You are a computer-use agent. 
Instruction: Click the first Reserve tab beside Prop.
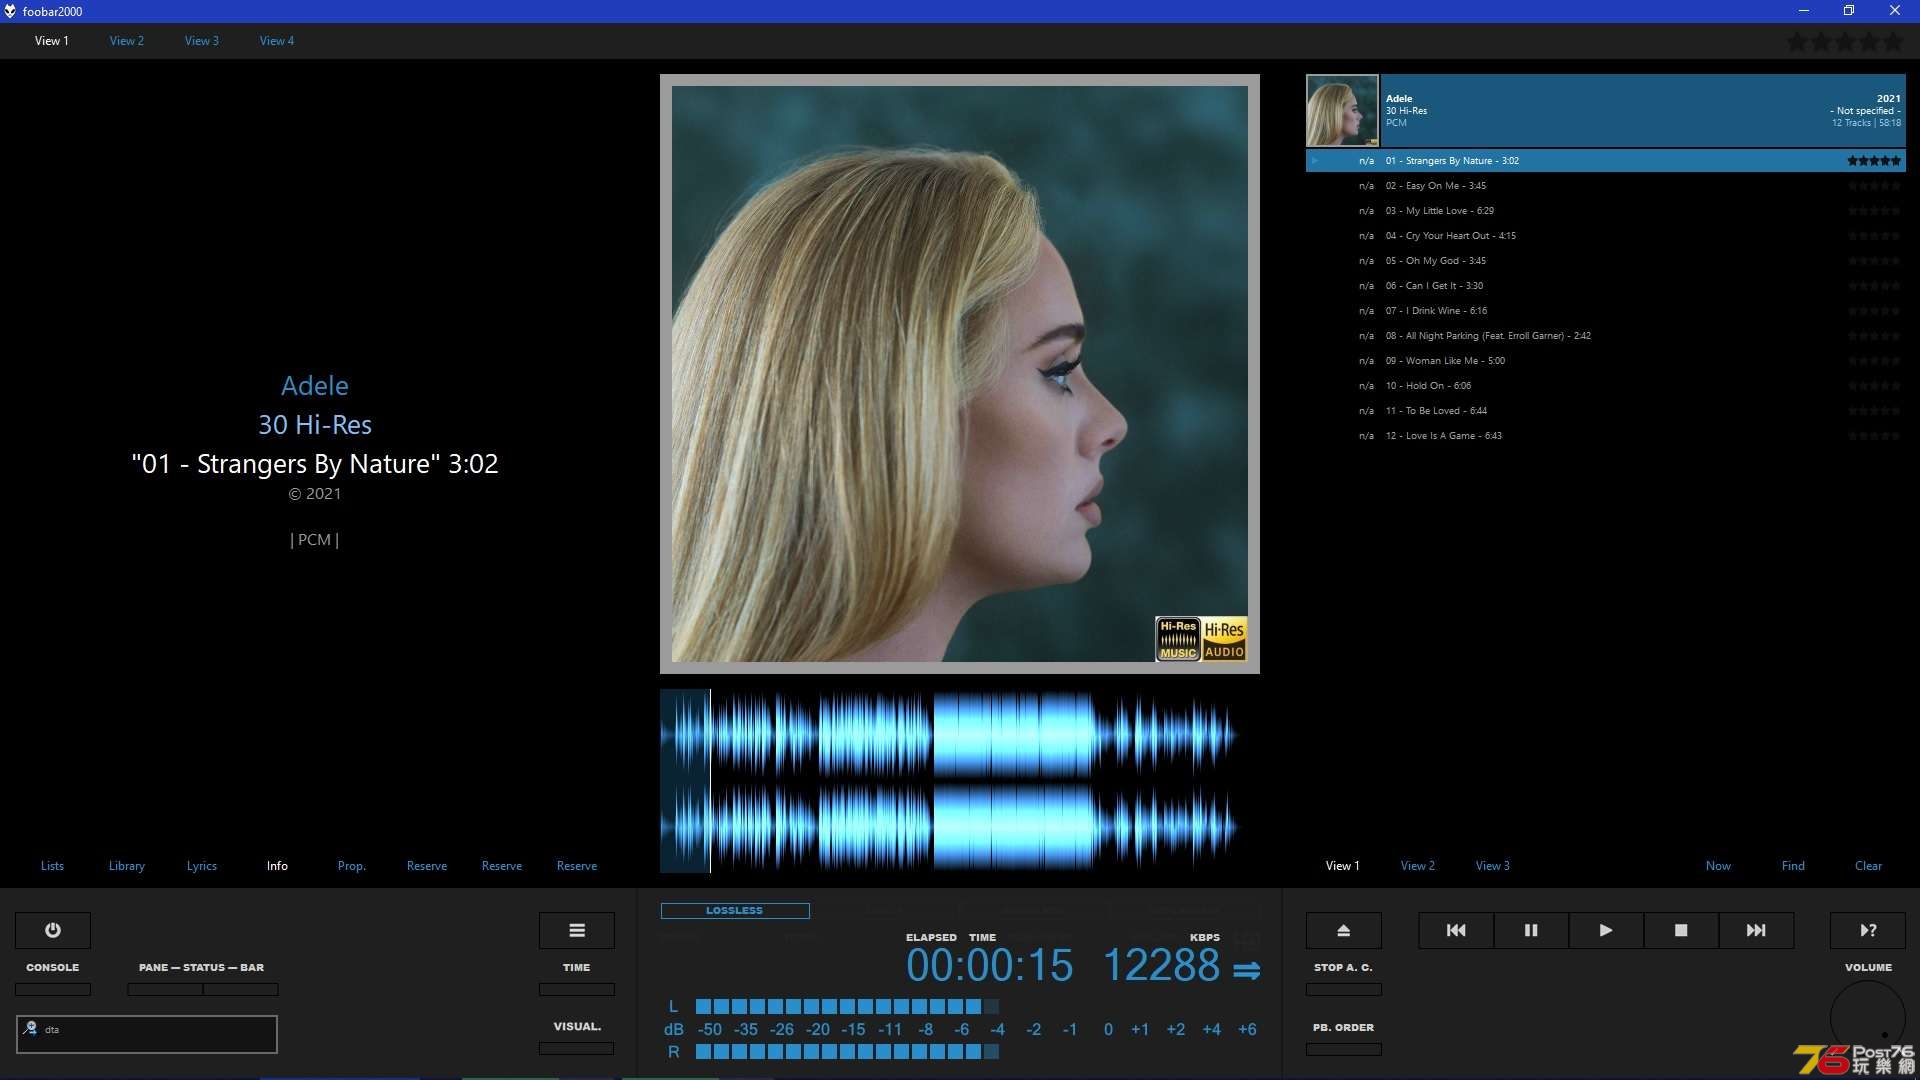pyautogui.click(x=427, y=866)
